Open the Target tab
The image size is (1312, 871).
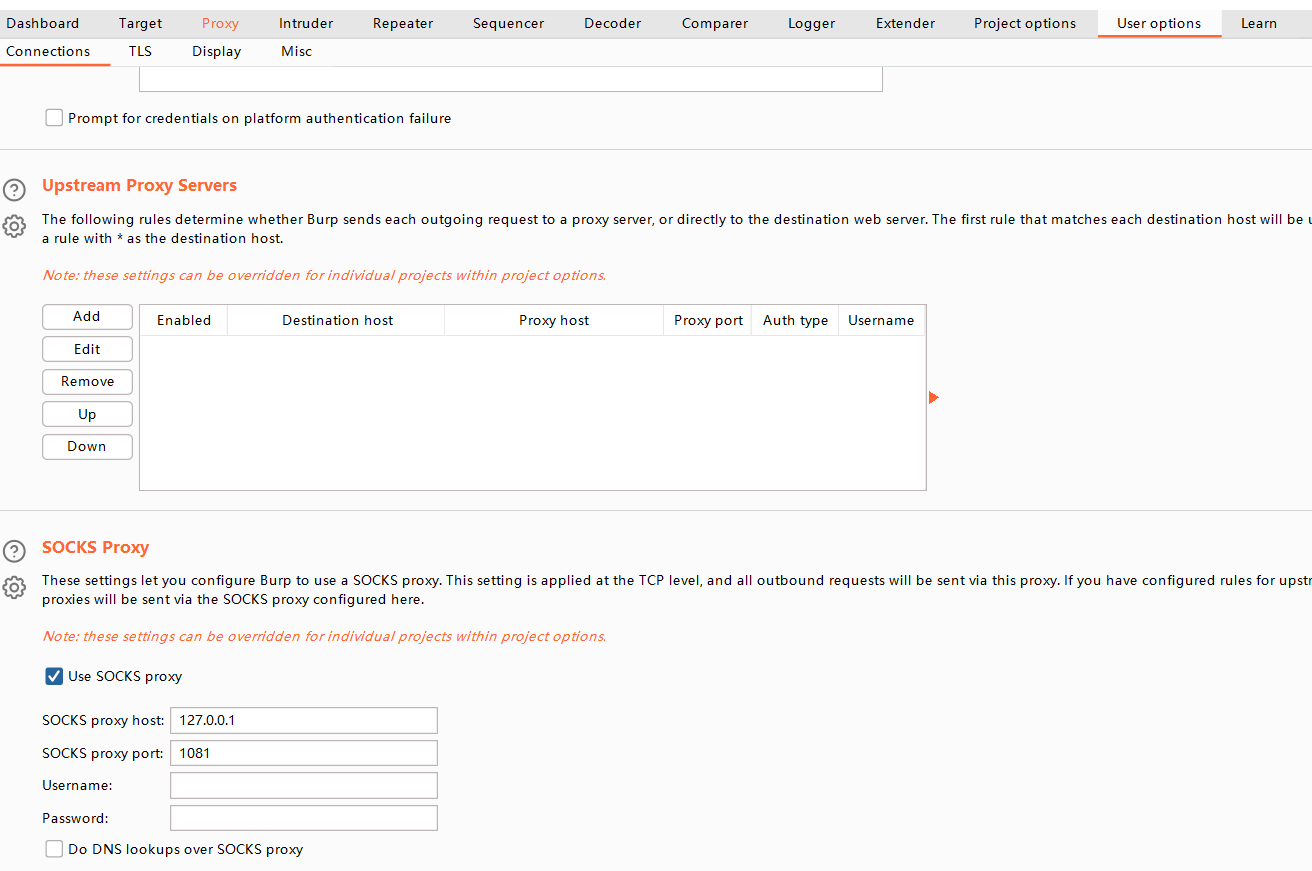click(x=140, y=23)
